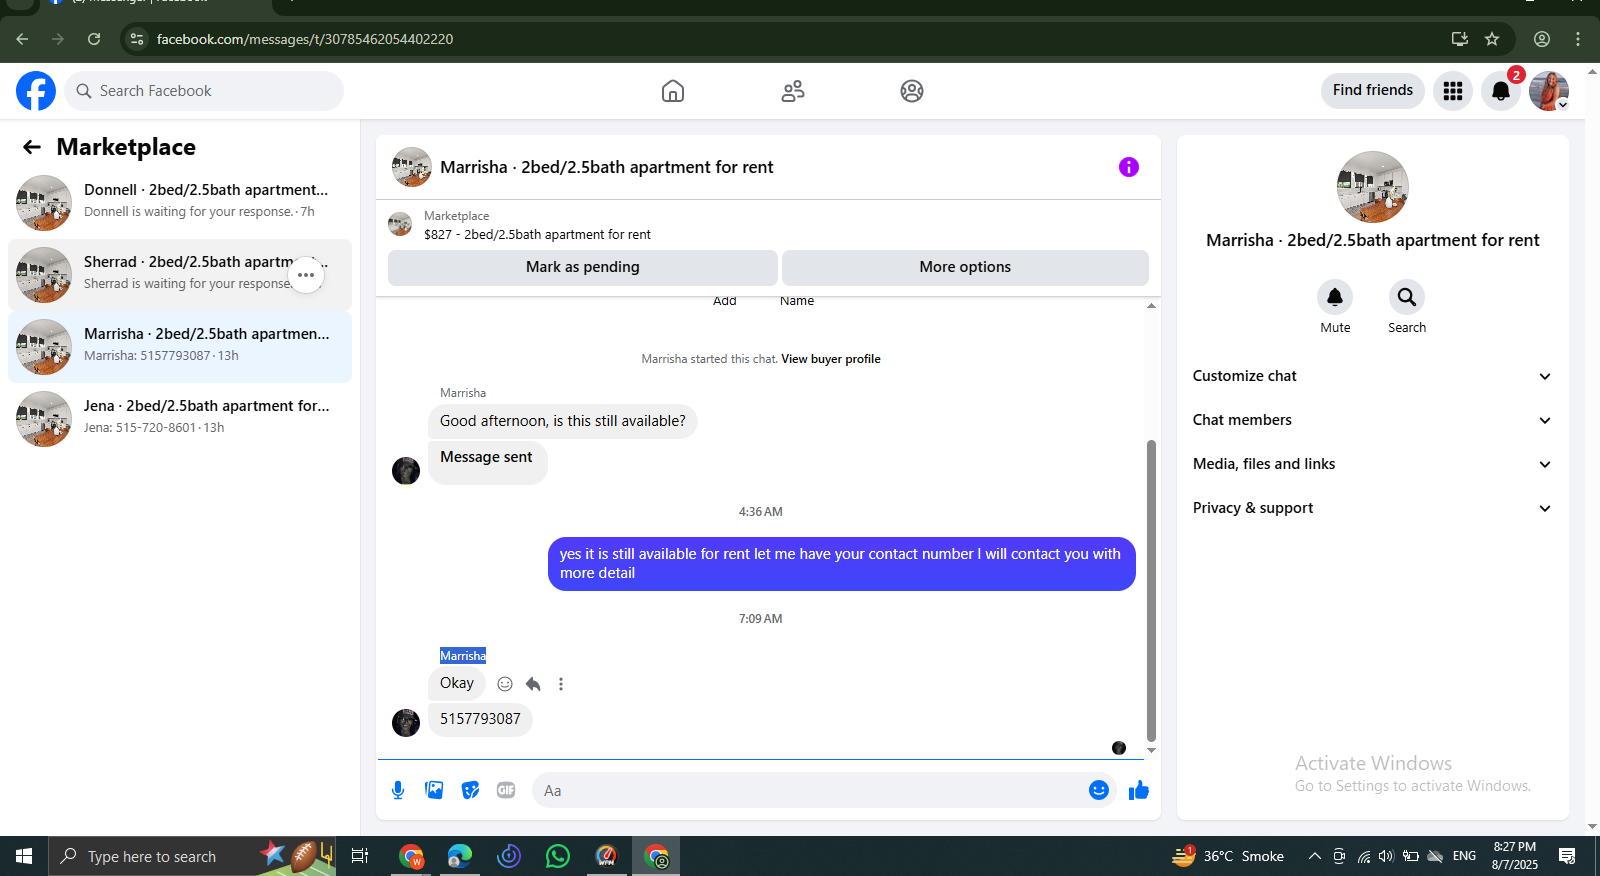The image size is (1600, 876).
Task: Select the Marrisha apartment conversation
Action: click(180, 347)
